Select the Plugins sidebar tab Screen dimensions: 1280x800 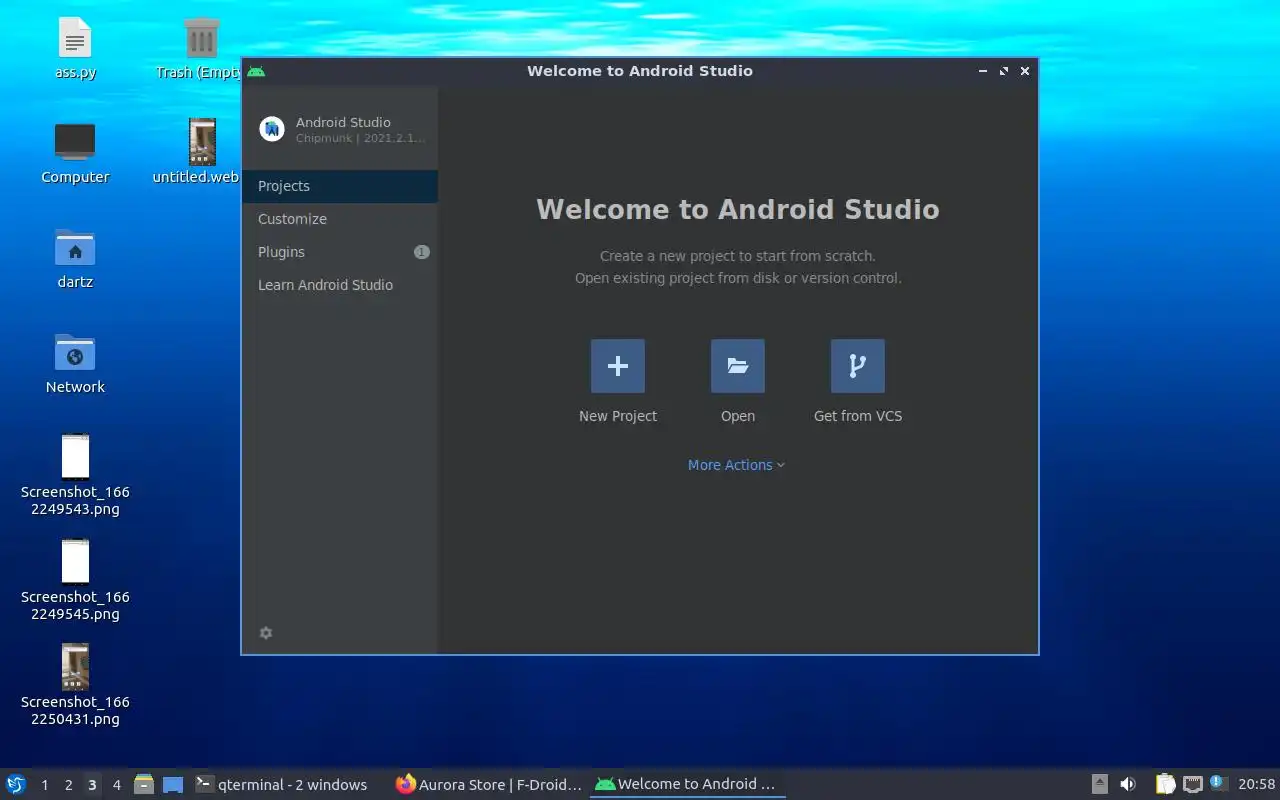pos(340,252)
